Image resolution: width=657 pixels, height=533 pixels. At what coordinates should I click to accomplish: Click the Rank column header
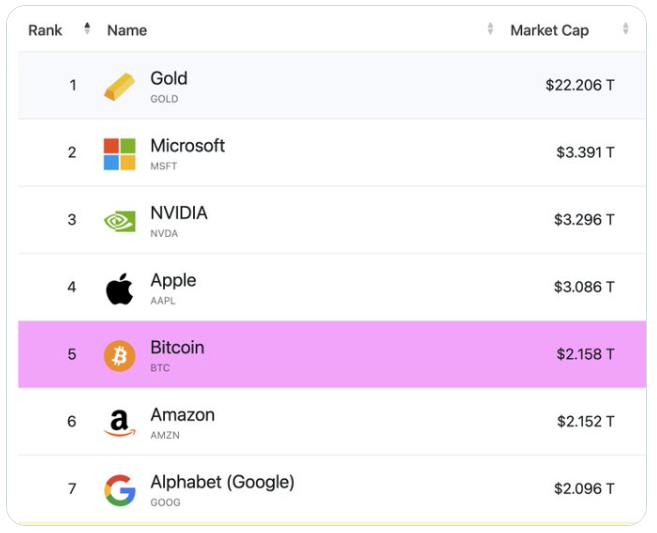[45, 30]
